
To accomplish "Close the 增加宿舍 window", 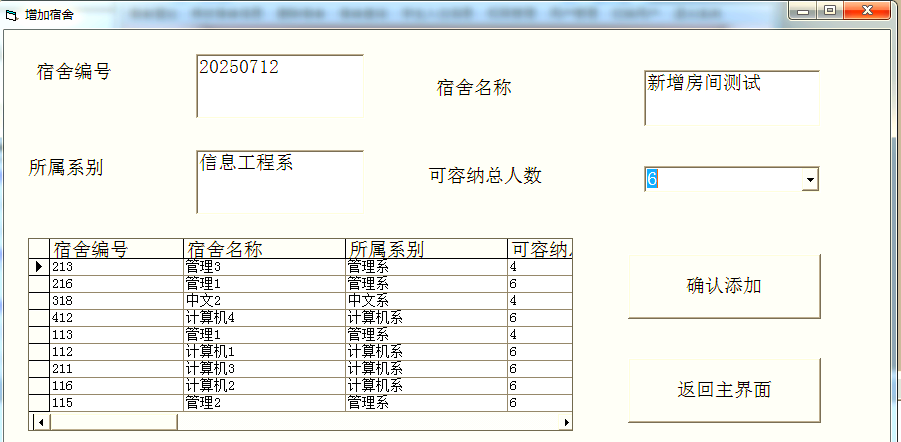I will pos(868,10).
